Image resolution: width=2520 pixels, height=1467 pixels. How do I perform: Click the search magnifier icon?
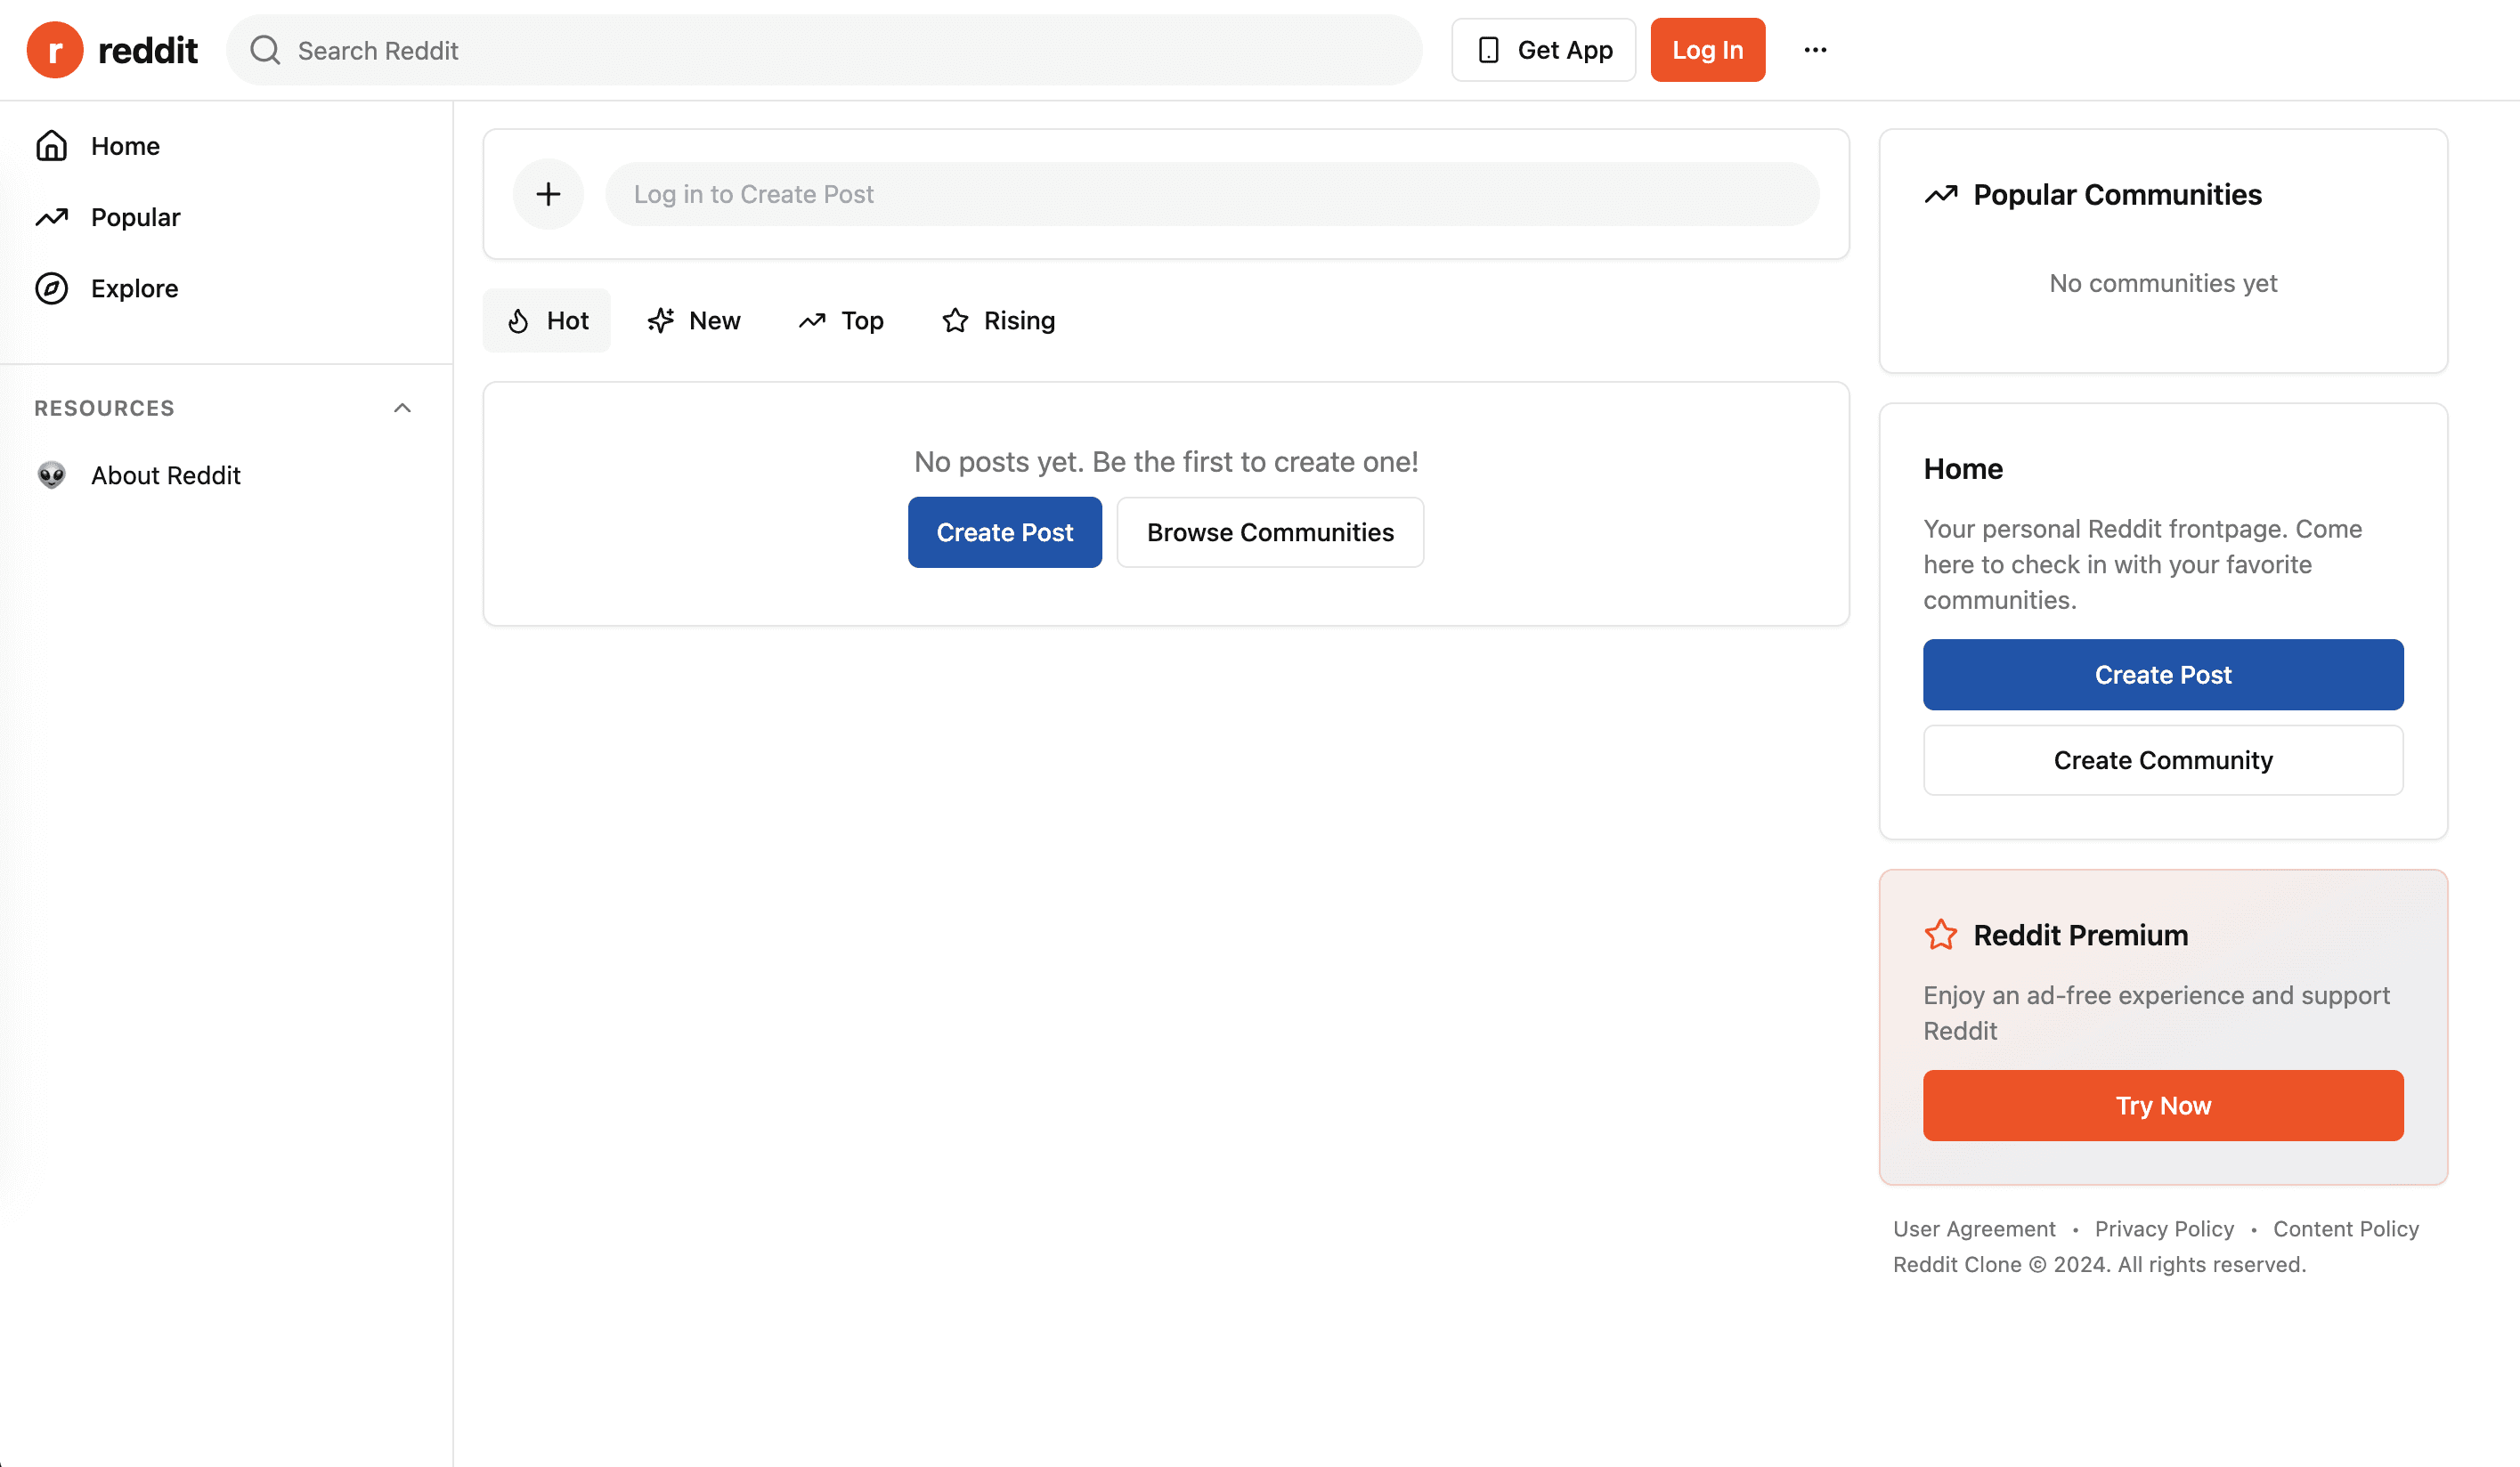pyautogui.click(x=265, y=50)
